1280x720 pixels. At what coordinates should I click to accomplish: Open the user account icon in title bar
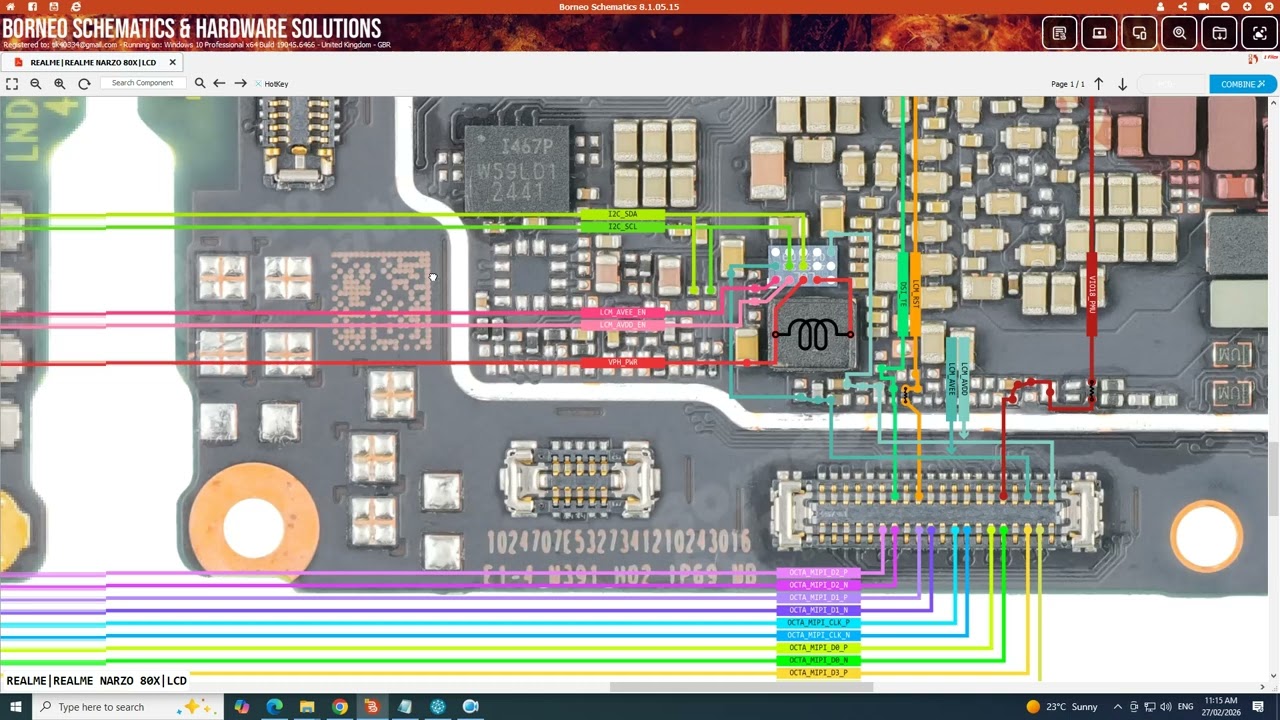click(1160, 7)
